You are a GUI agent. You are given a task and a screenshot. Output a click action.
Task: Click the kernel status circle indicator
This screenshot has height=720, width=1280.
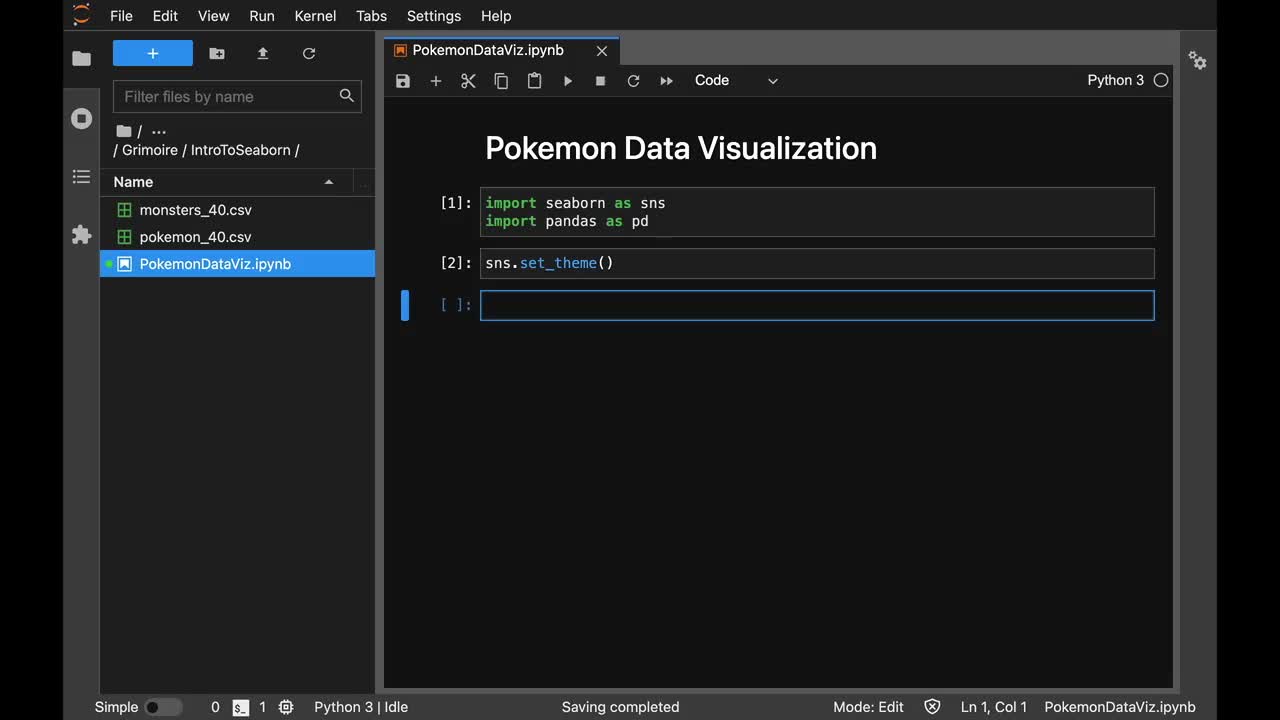[1161, 80]
